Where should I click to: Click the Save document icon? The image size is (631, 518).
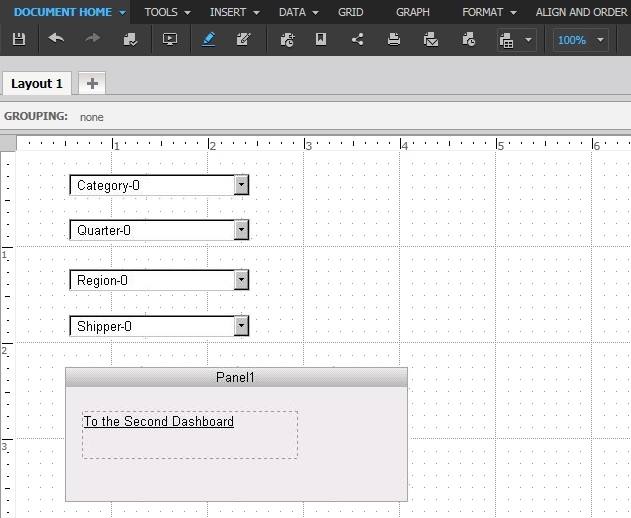click(x=19, y=39)
